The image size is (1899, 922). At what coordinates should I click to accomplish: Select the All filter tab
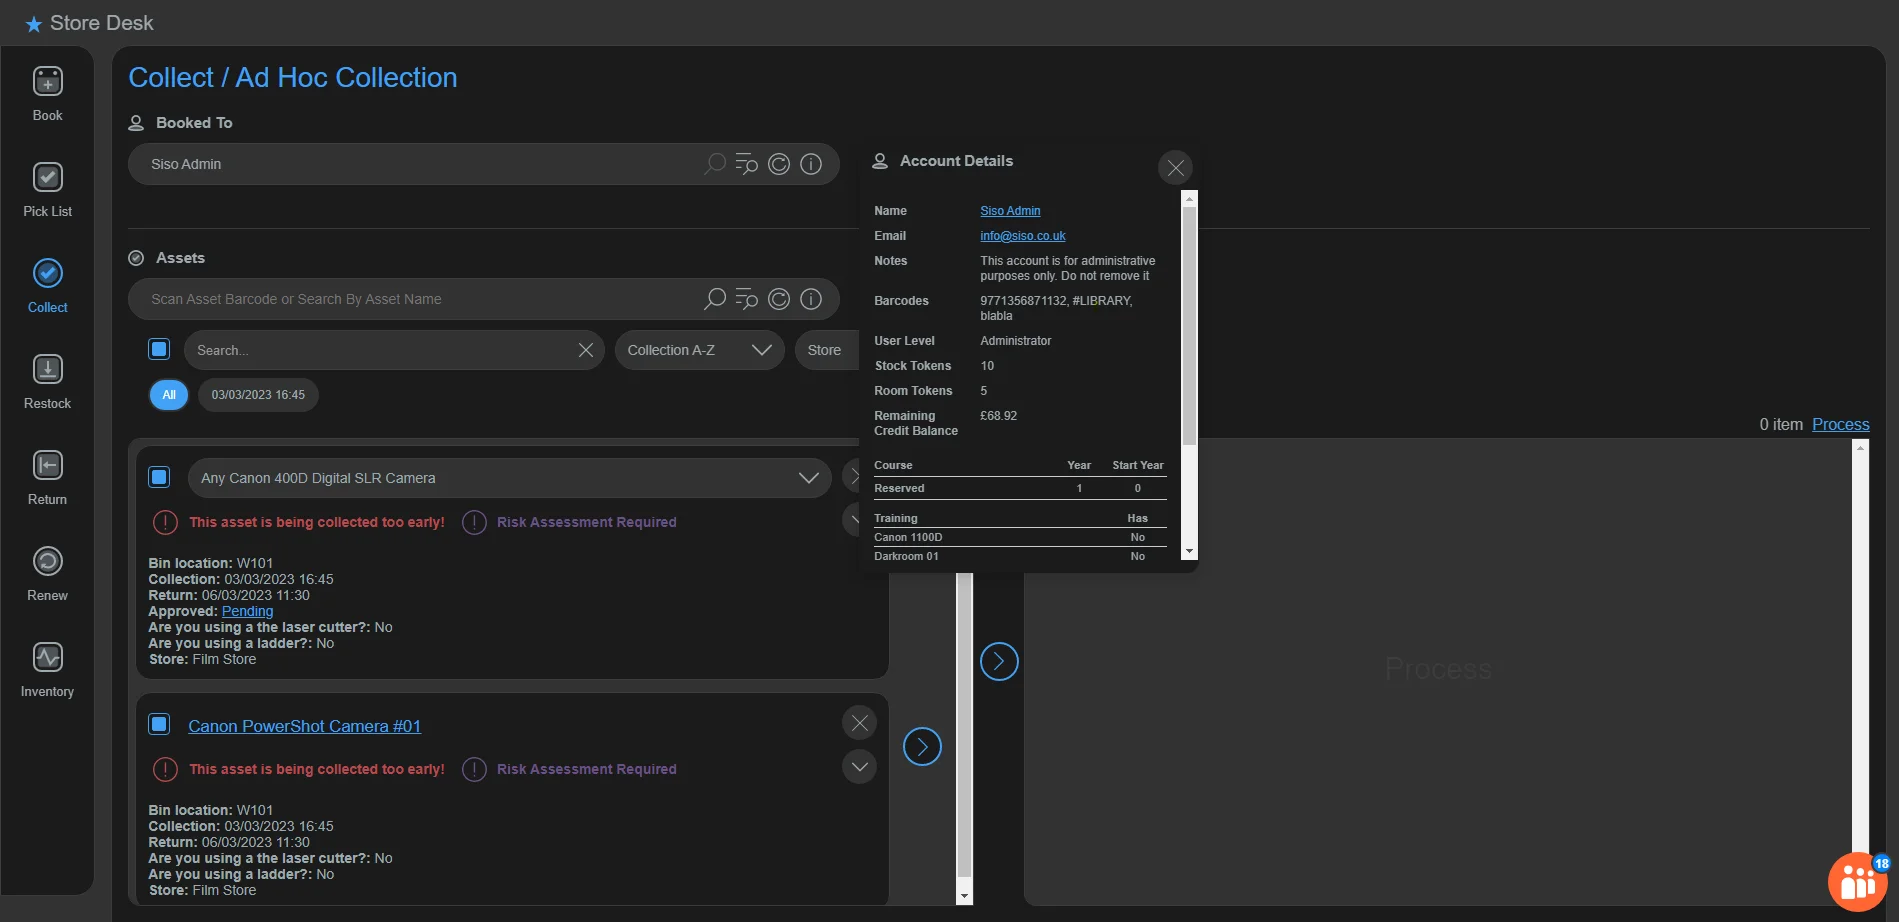tap(169, 395)
